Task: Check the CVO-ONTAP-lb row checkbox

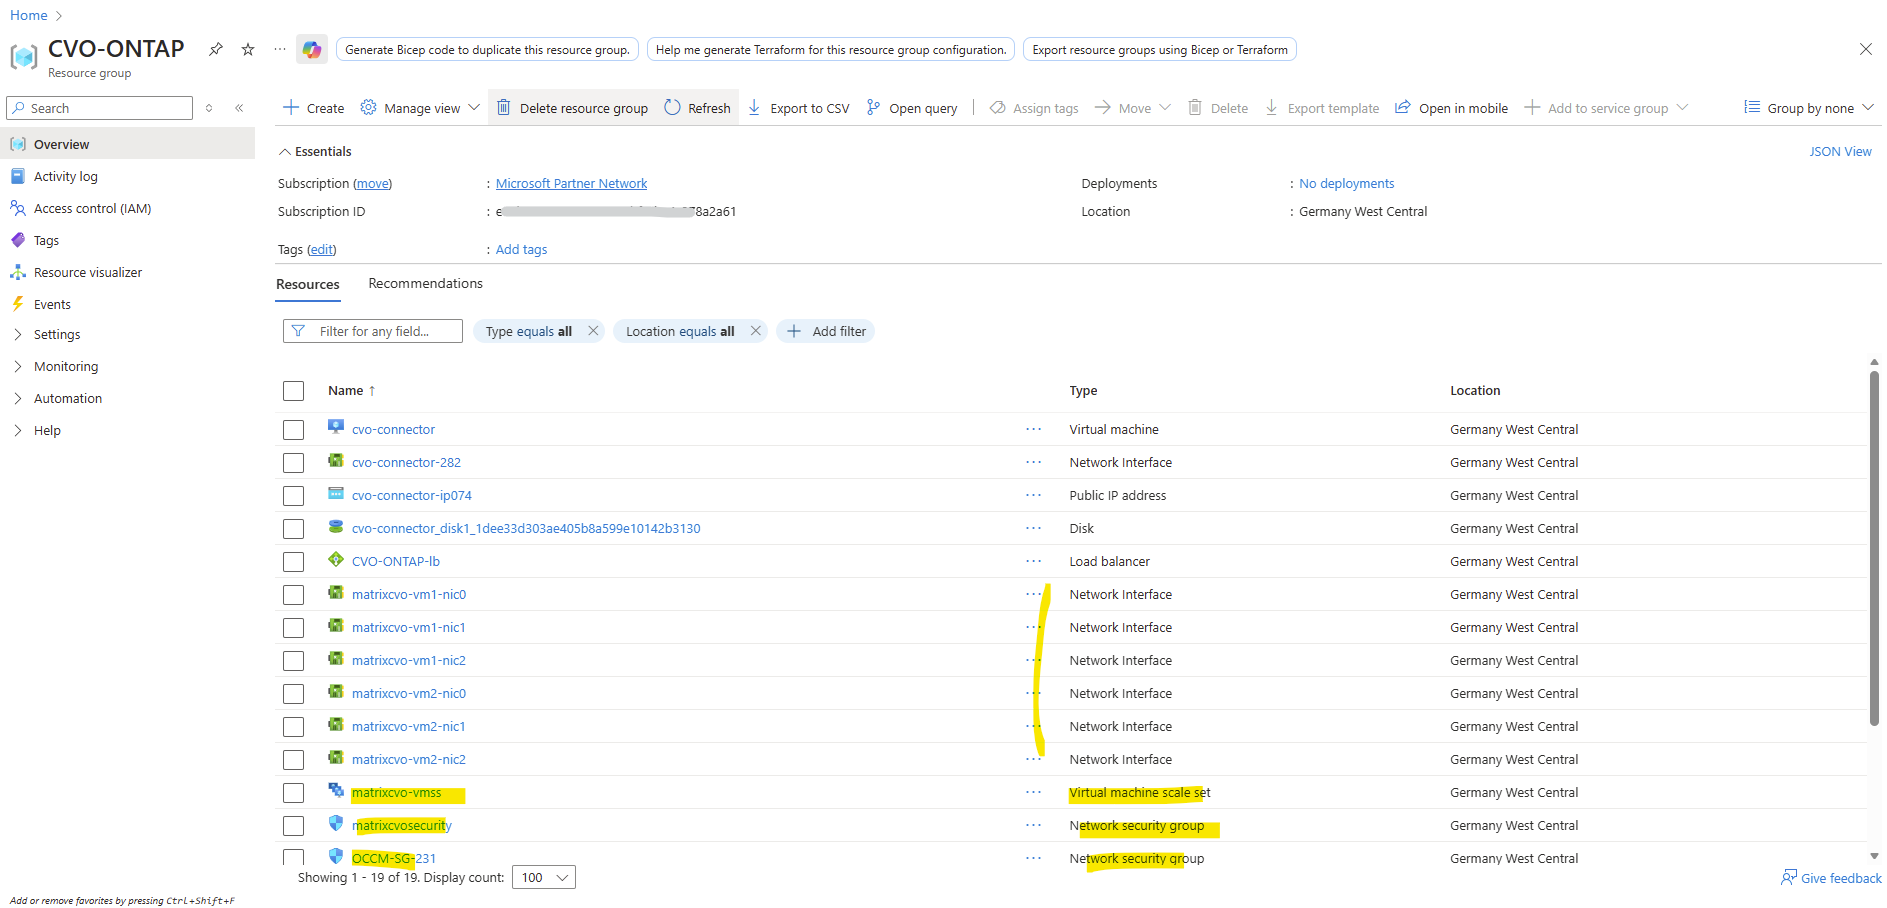Action: [x=293, y=562]
